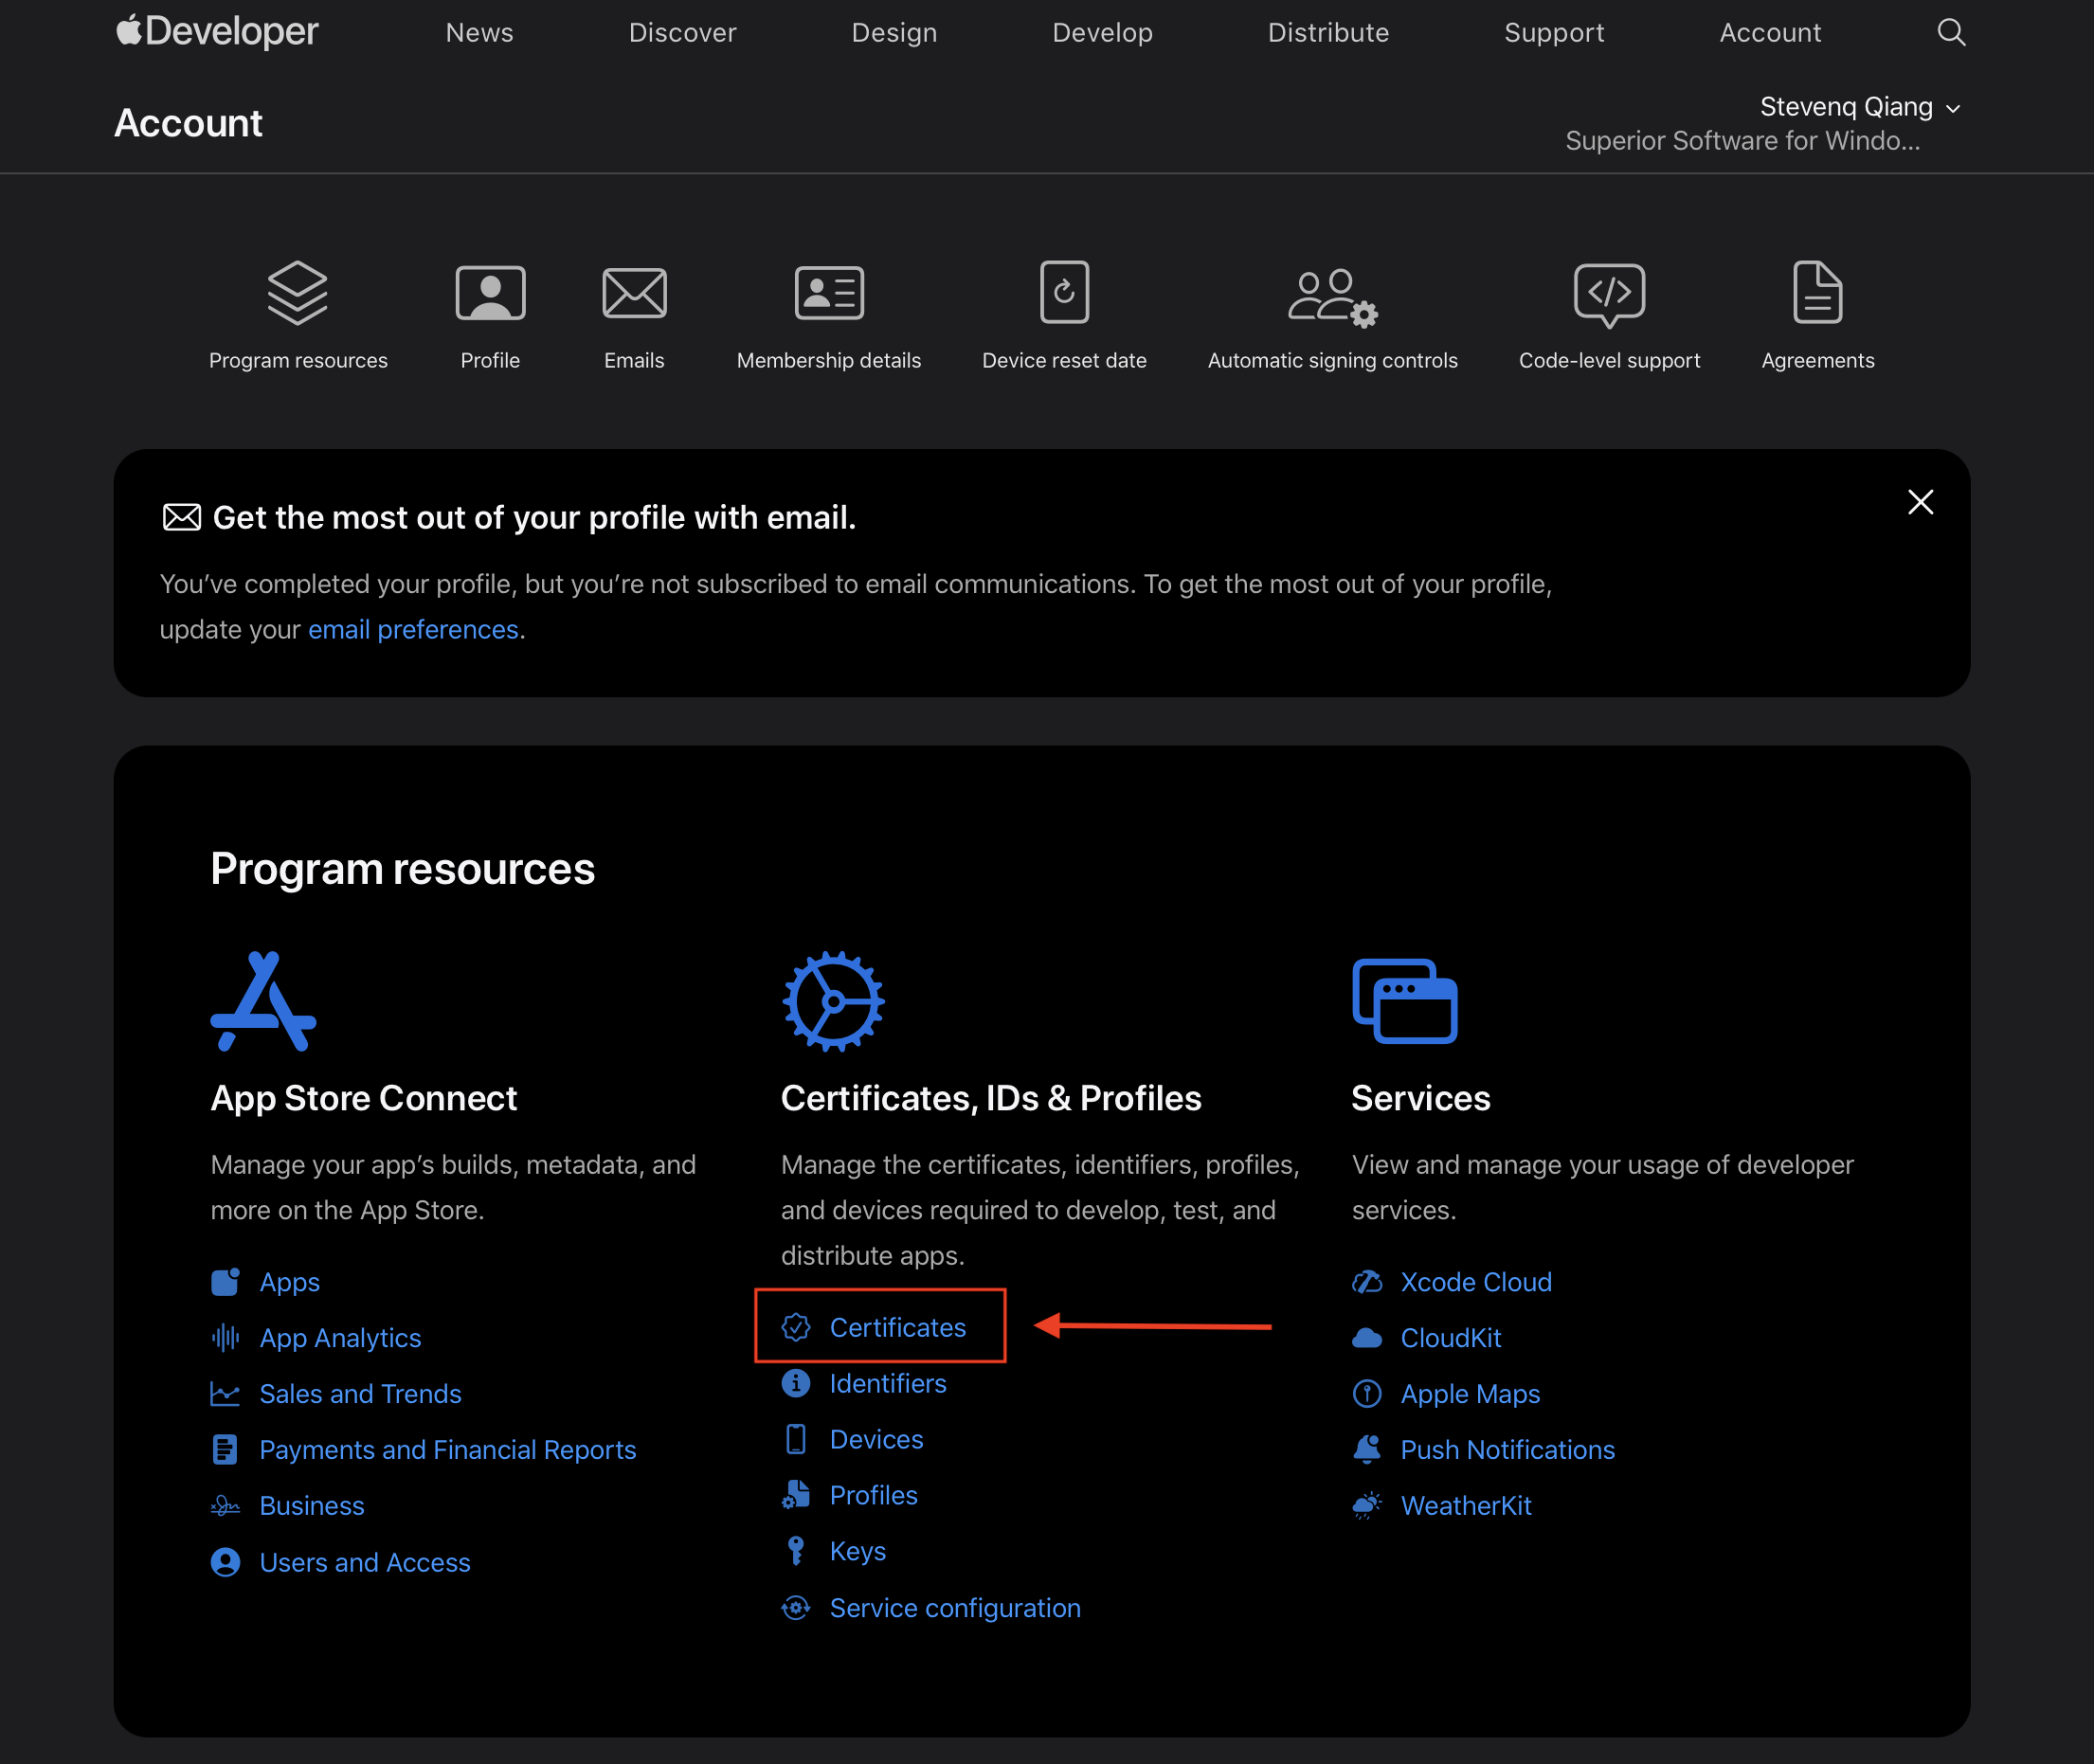Open the CloudKit link
2094x1764 pixels.
(1451, 1338)
